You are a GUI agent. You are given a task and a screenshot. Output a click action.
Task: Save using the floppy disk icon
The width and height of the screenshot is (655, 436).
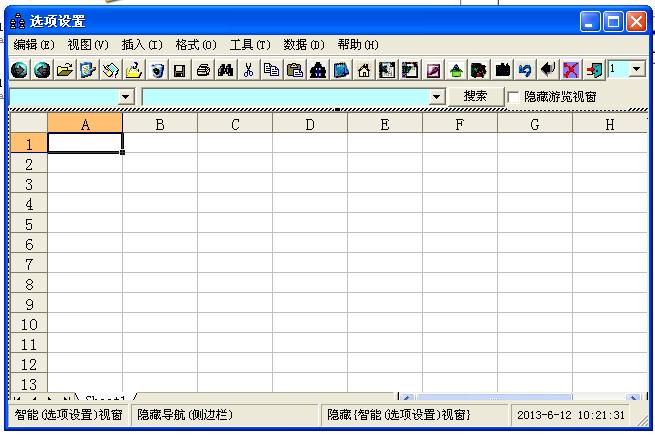(180, 70)
